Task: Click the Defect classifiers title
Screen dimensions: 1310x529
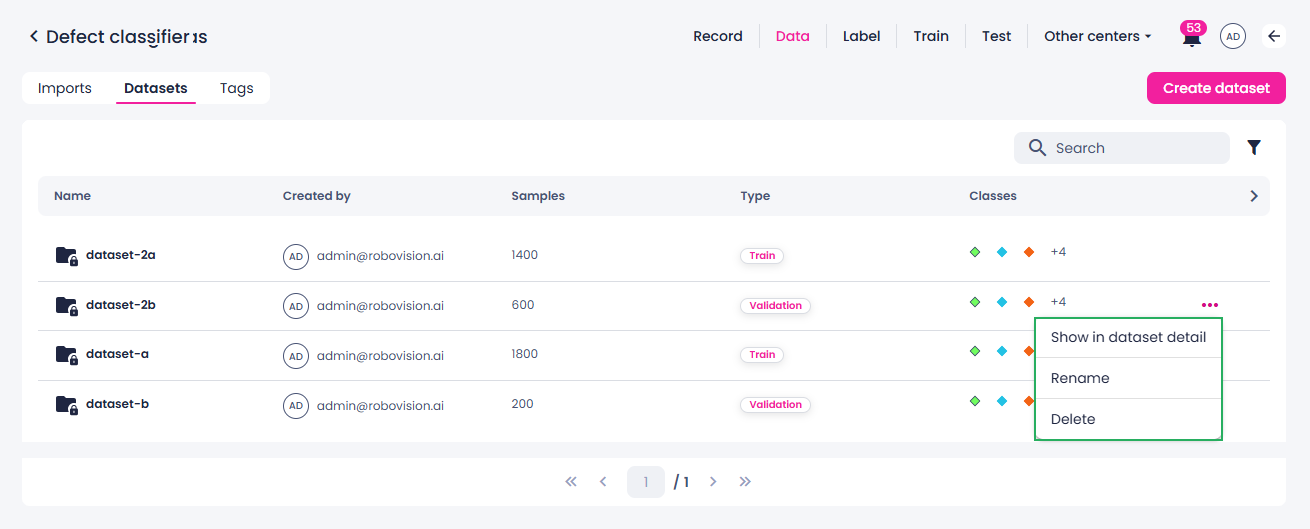Action: (x=127, y=37)
